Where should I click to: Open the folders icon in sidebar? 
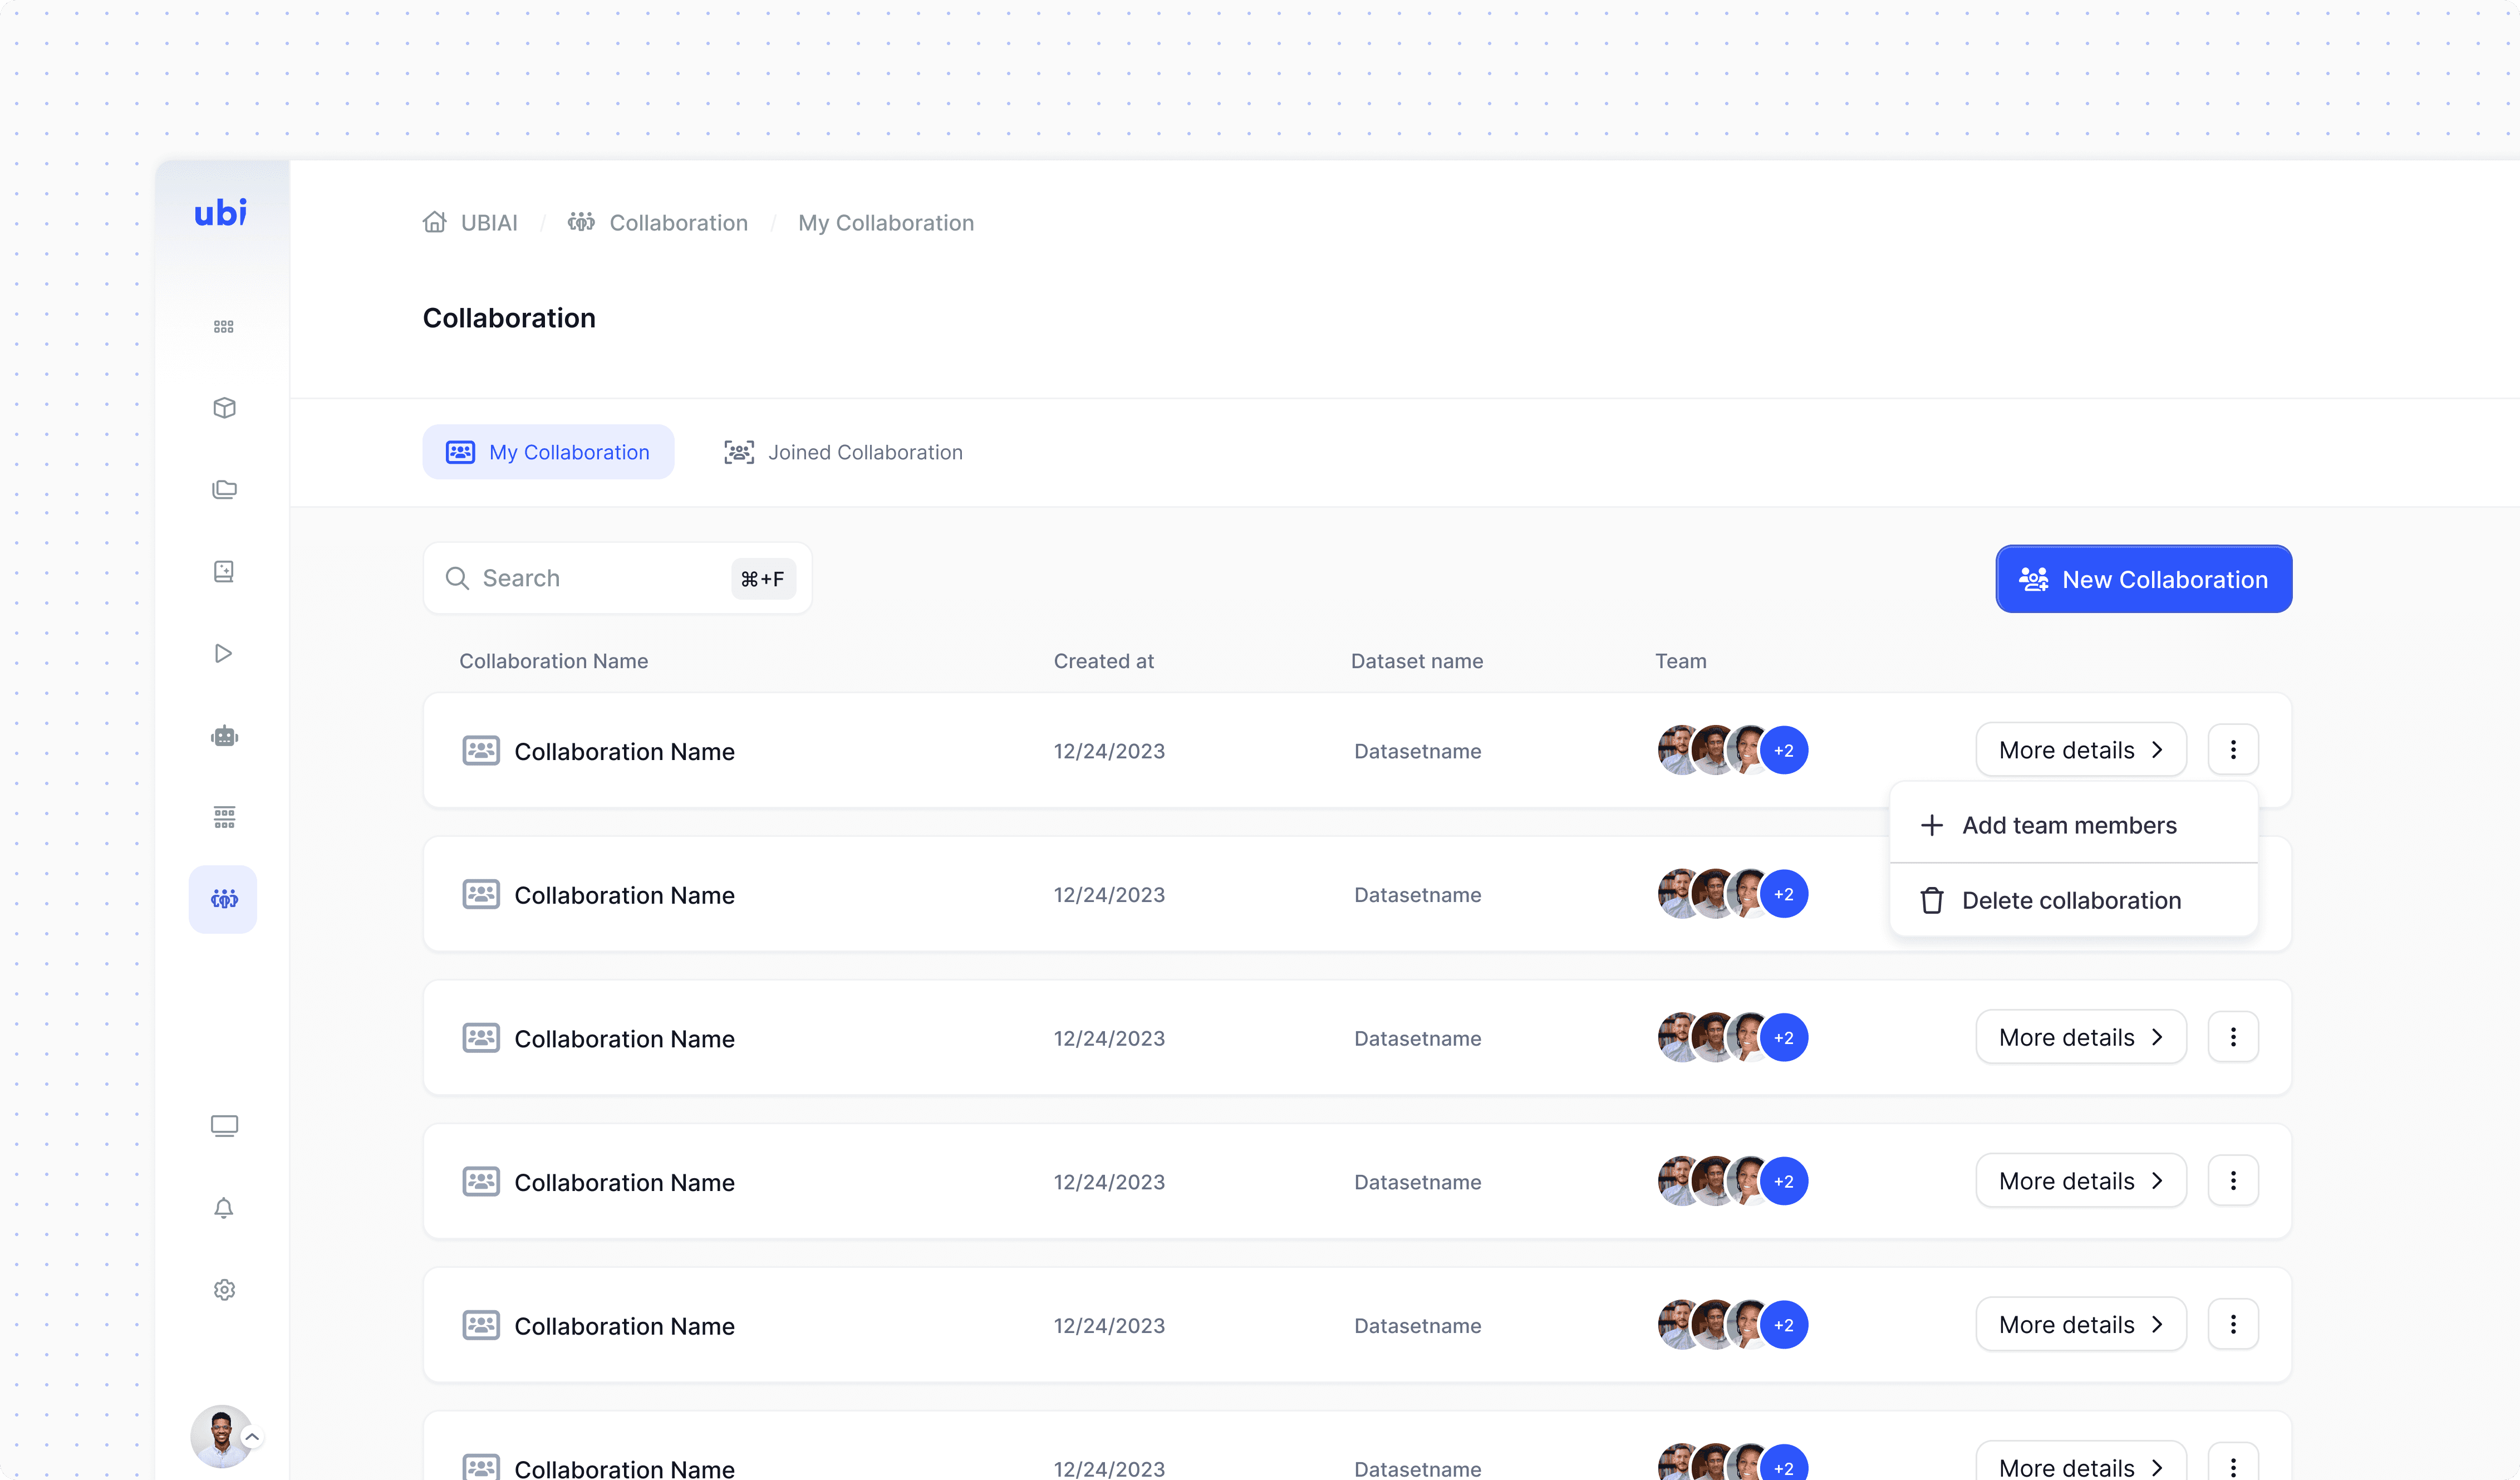(x=224, y=490)
